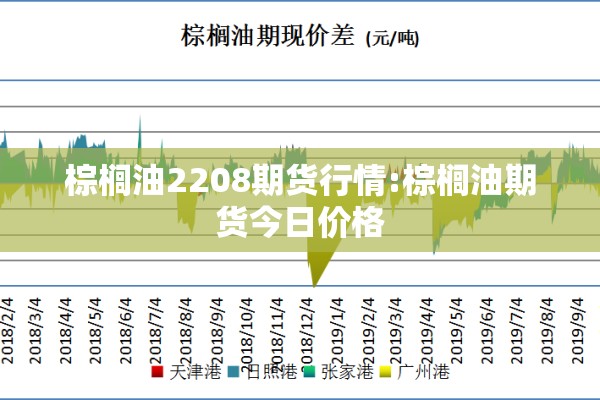This screenshot has width=600, height=400.
Task: Click the 2018/9/4 axis date
Action: pyautogui.click(x=216, y=330)
